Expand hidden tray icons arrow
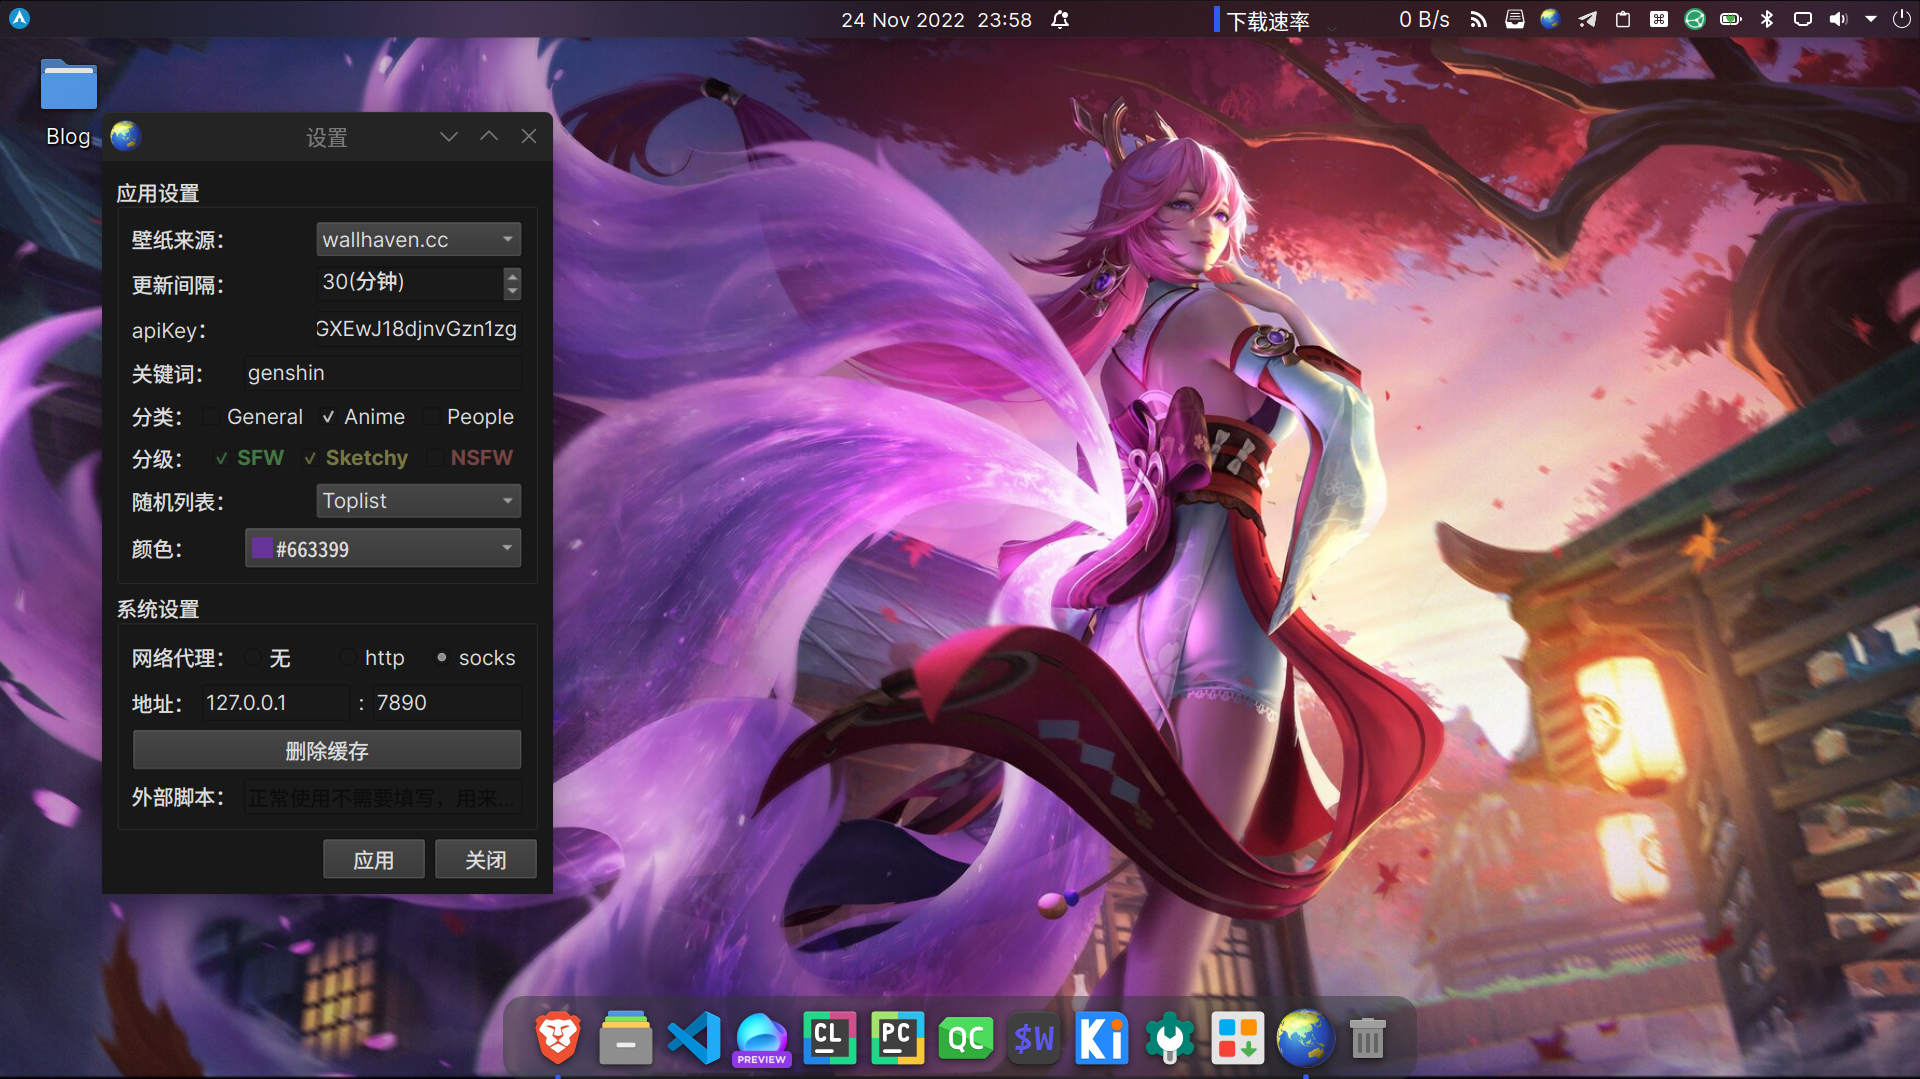This screenshot has height=1079, width=1920. pos(1871,19)
